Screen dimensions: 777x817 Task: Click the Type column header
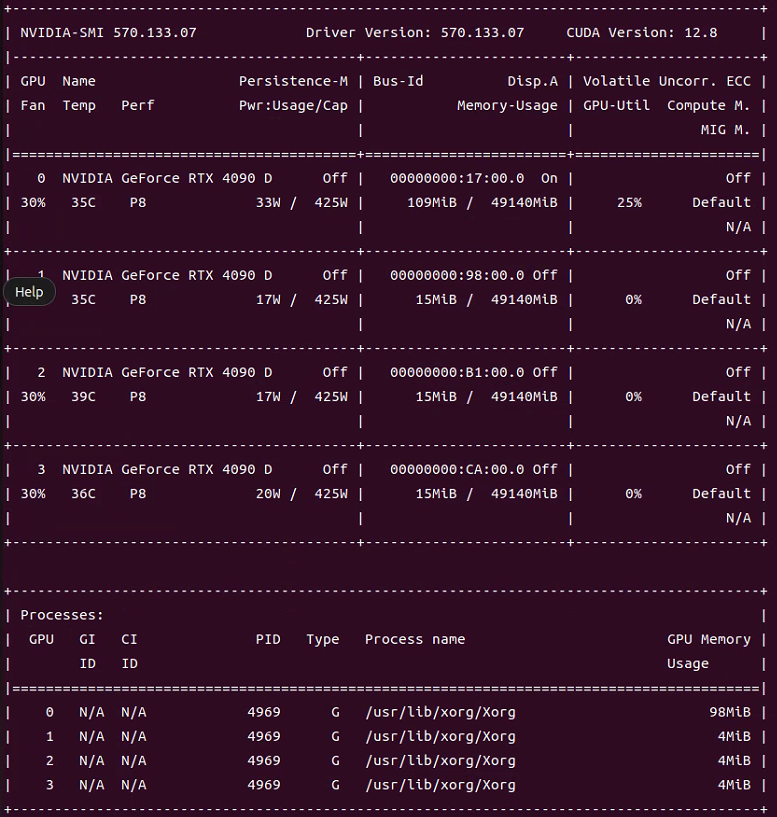(x=323, y=639)
